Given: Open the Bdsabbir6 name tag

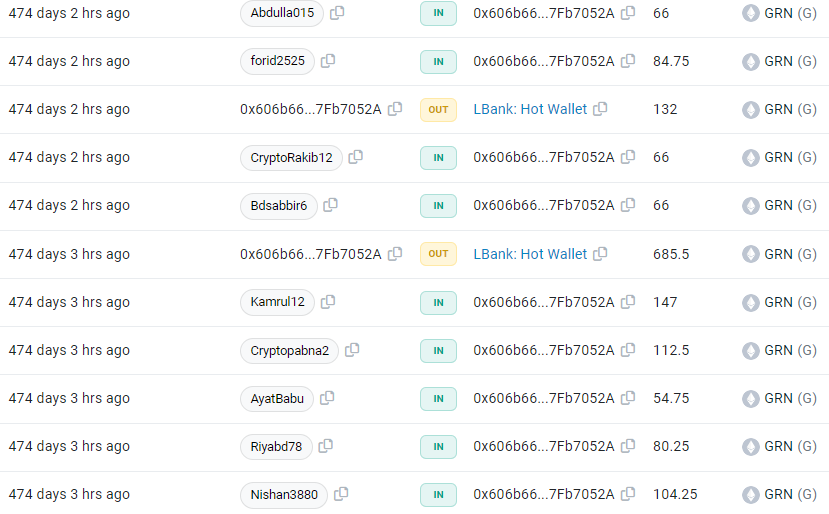Looking at the screenshot, I should click(279, 206).
